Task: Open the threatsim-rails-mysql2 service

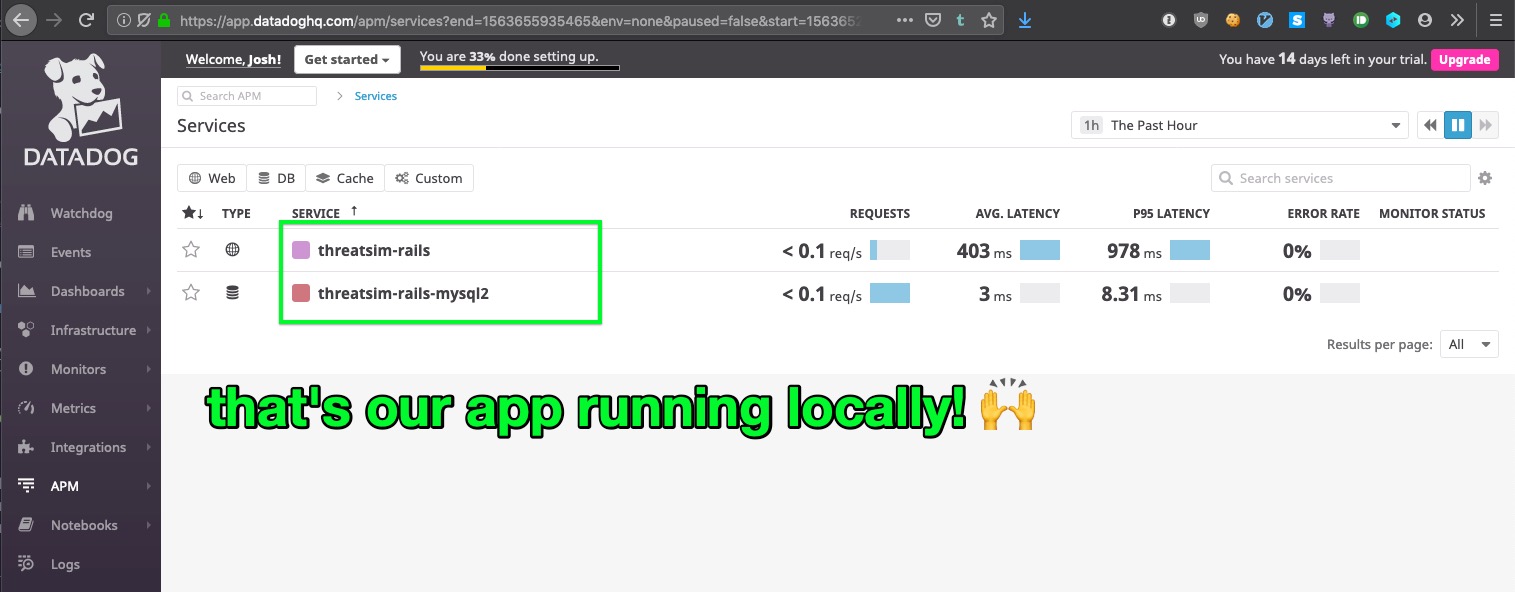Action: point(403,293)
